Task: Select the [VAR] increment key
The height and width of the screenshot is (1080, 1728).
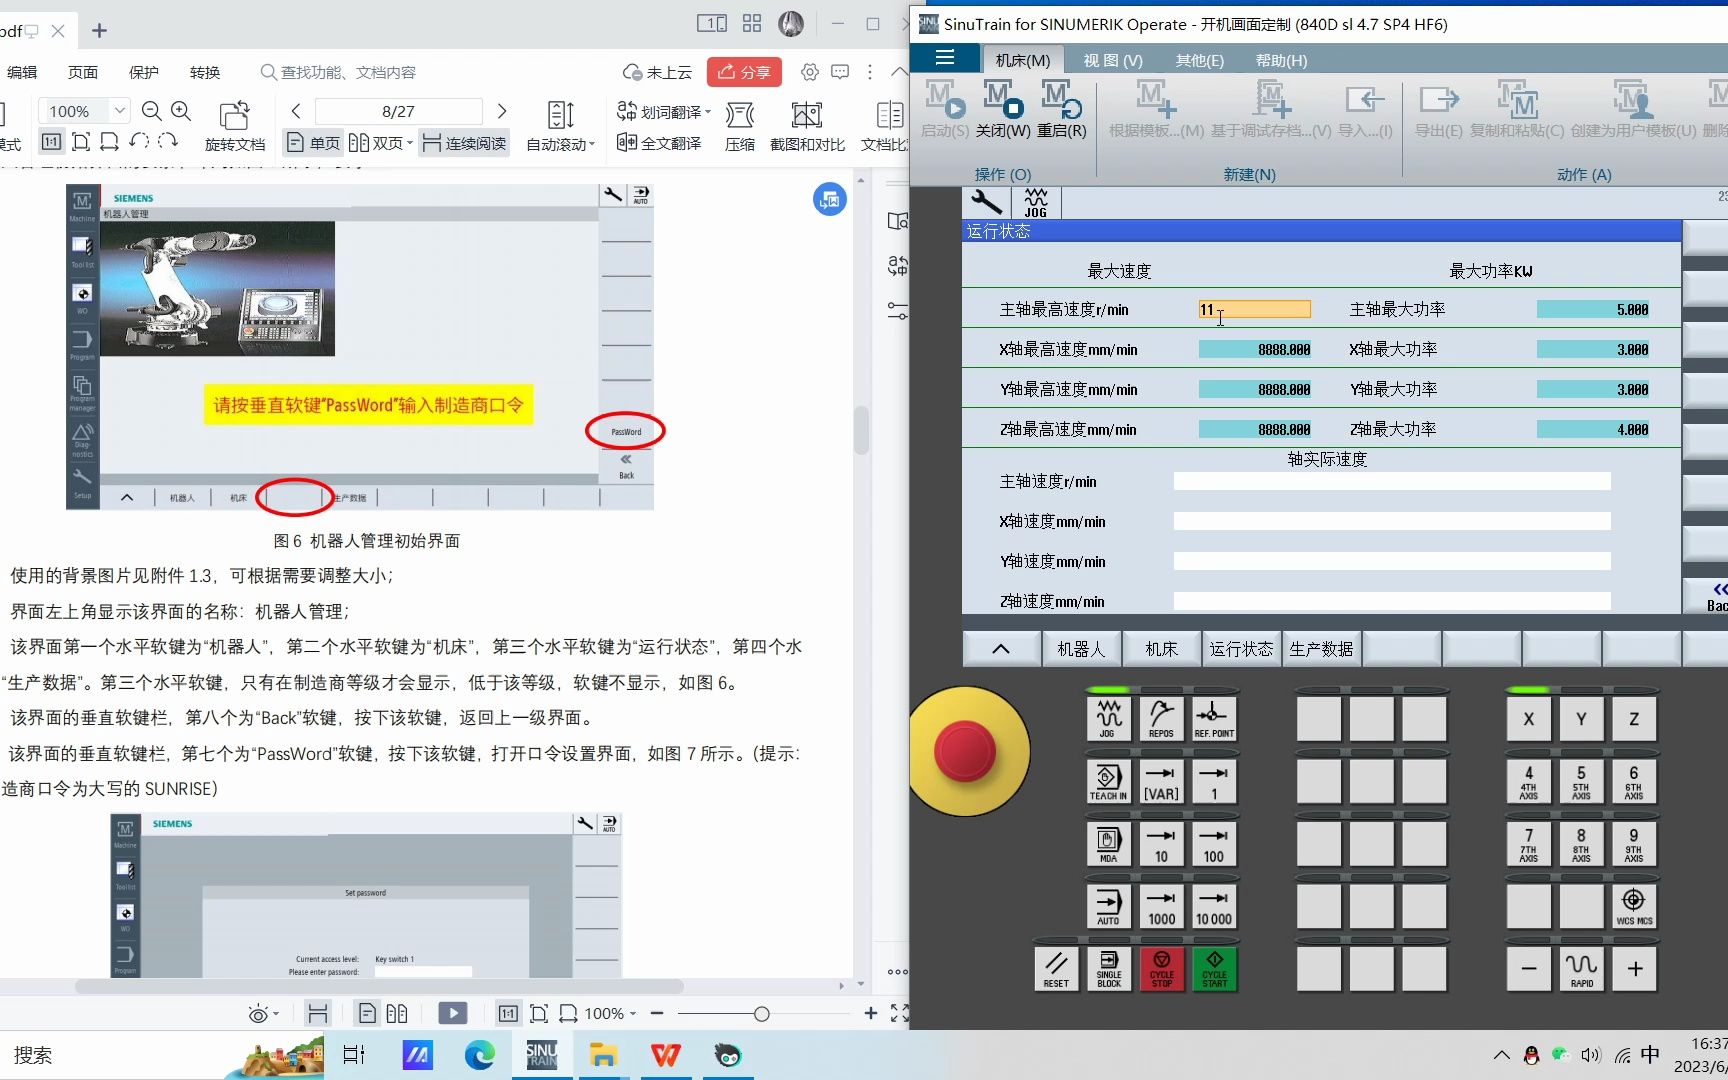Action: [1161, 781]
